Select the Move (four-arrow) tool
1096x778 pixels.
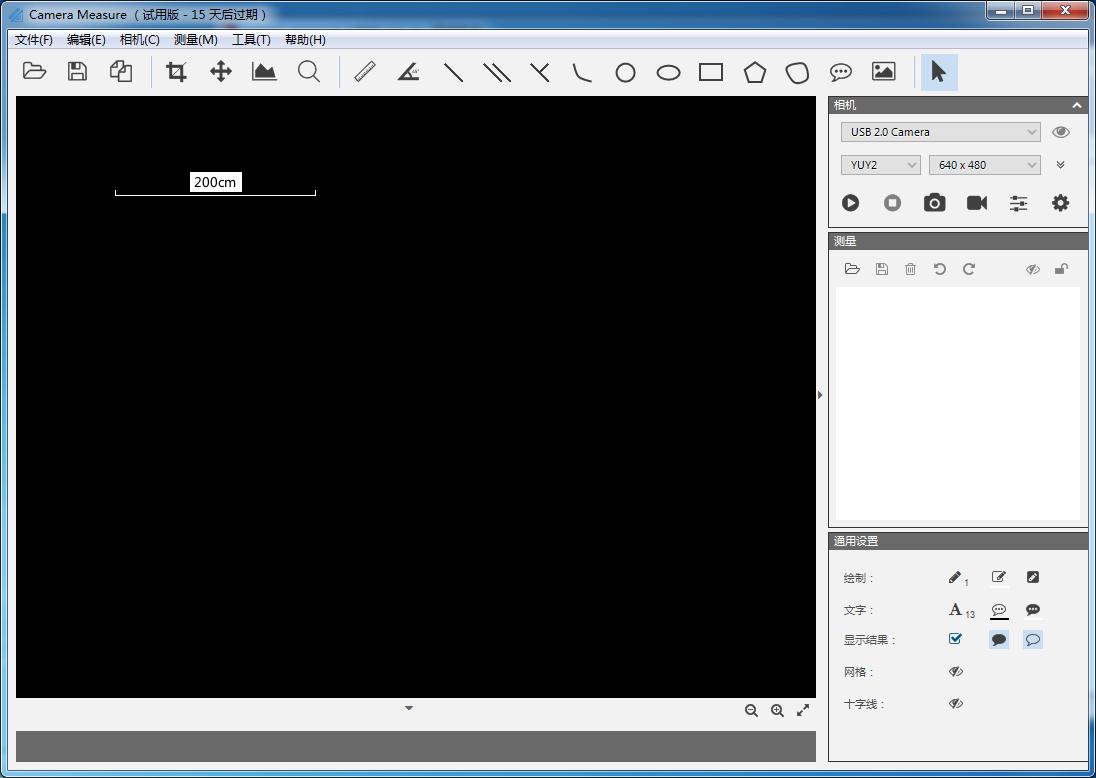(x=221, y=71)
